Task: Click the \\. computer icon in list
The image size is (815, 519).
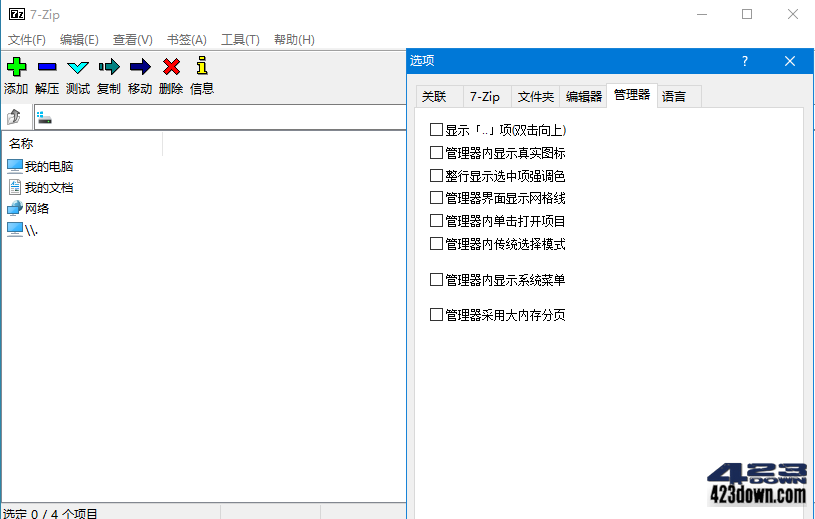Action: 15,229
